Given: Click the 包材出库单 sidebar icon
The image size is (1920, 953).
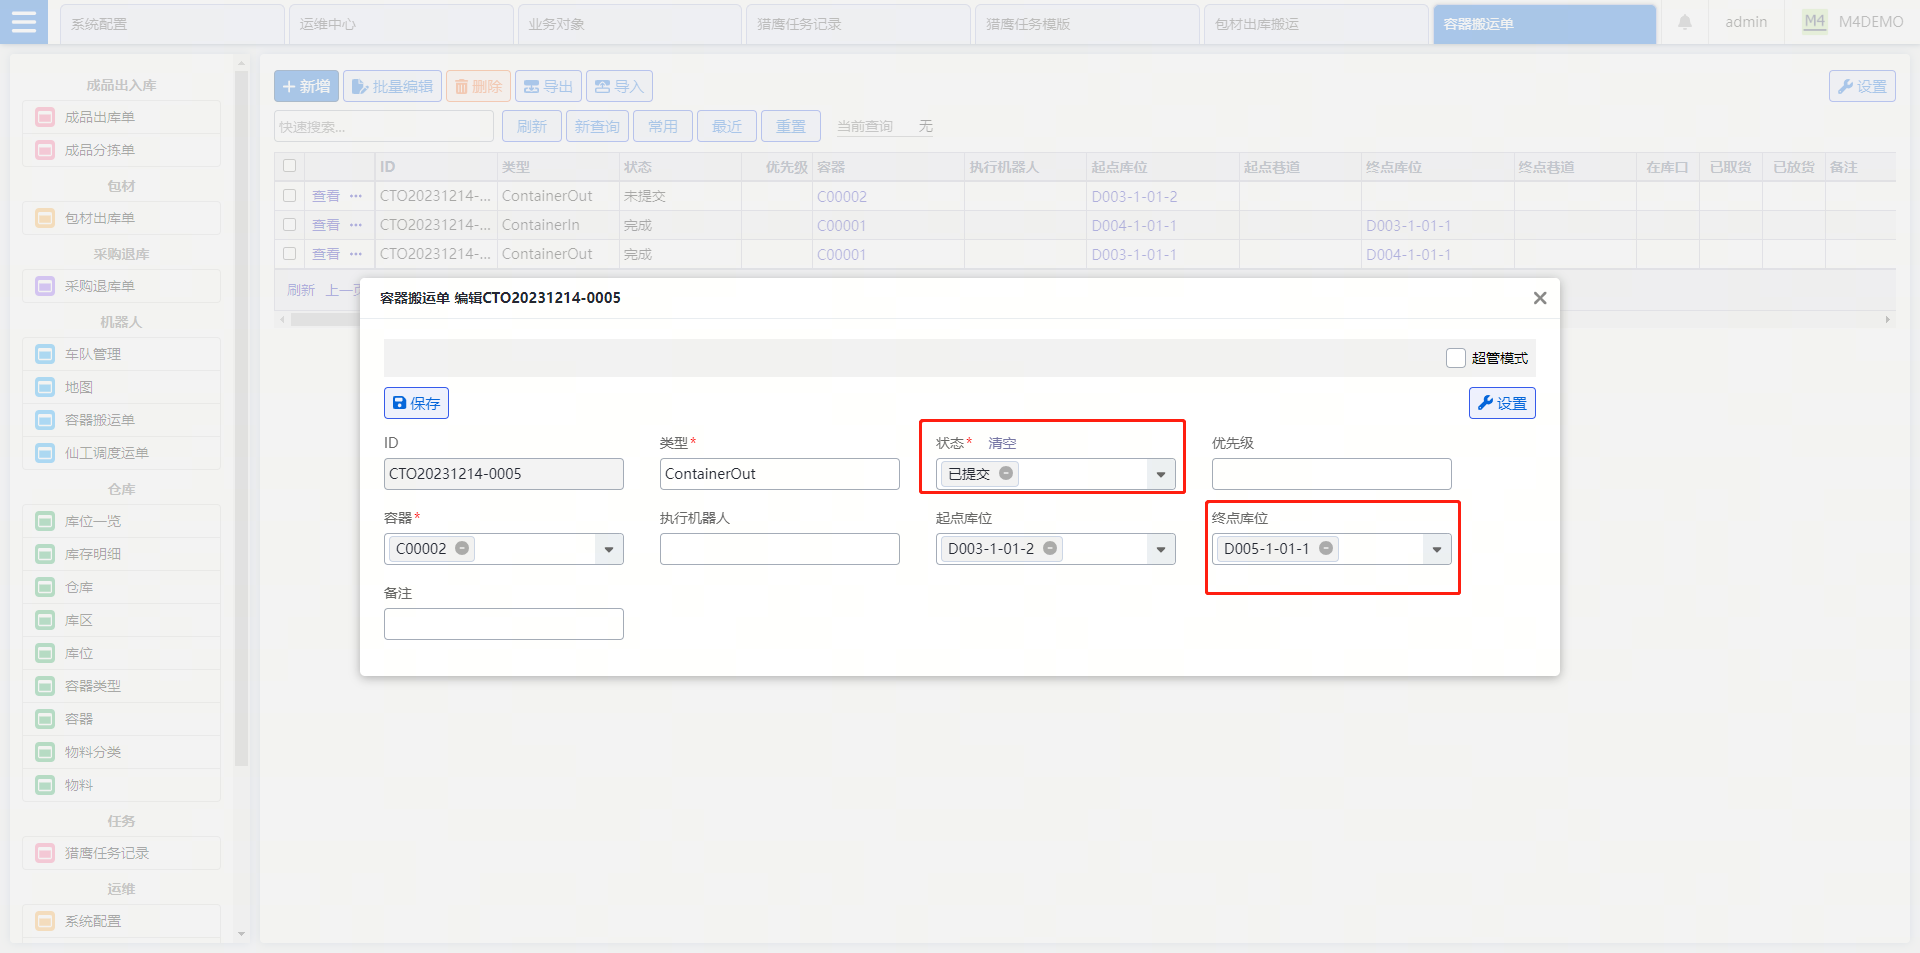Looking at the screenshot, I should coord(45,218).
